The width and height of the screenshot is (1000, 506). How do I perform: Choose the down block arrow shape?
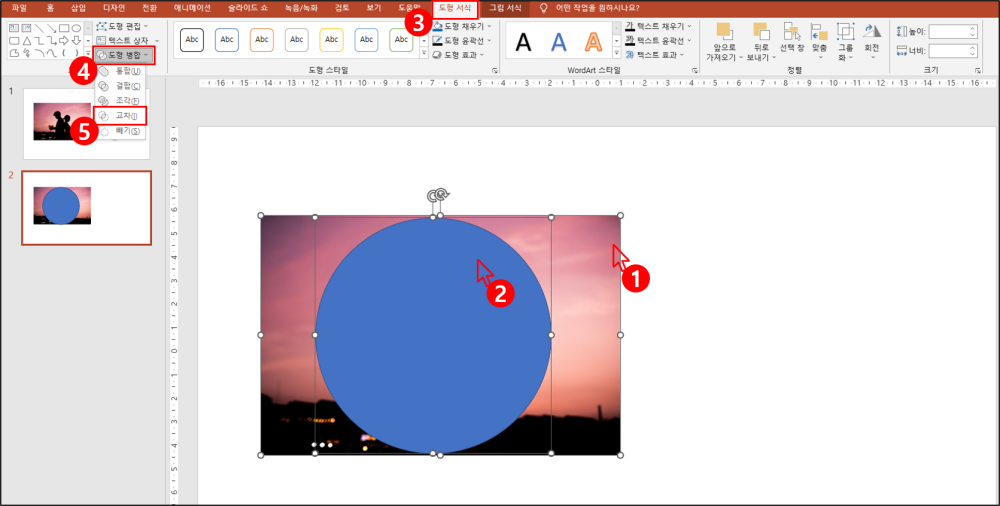point(77,40)
